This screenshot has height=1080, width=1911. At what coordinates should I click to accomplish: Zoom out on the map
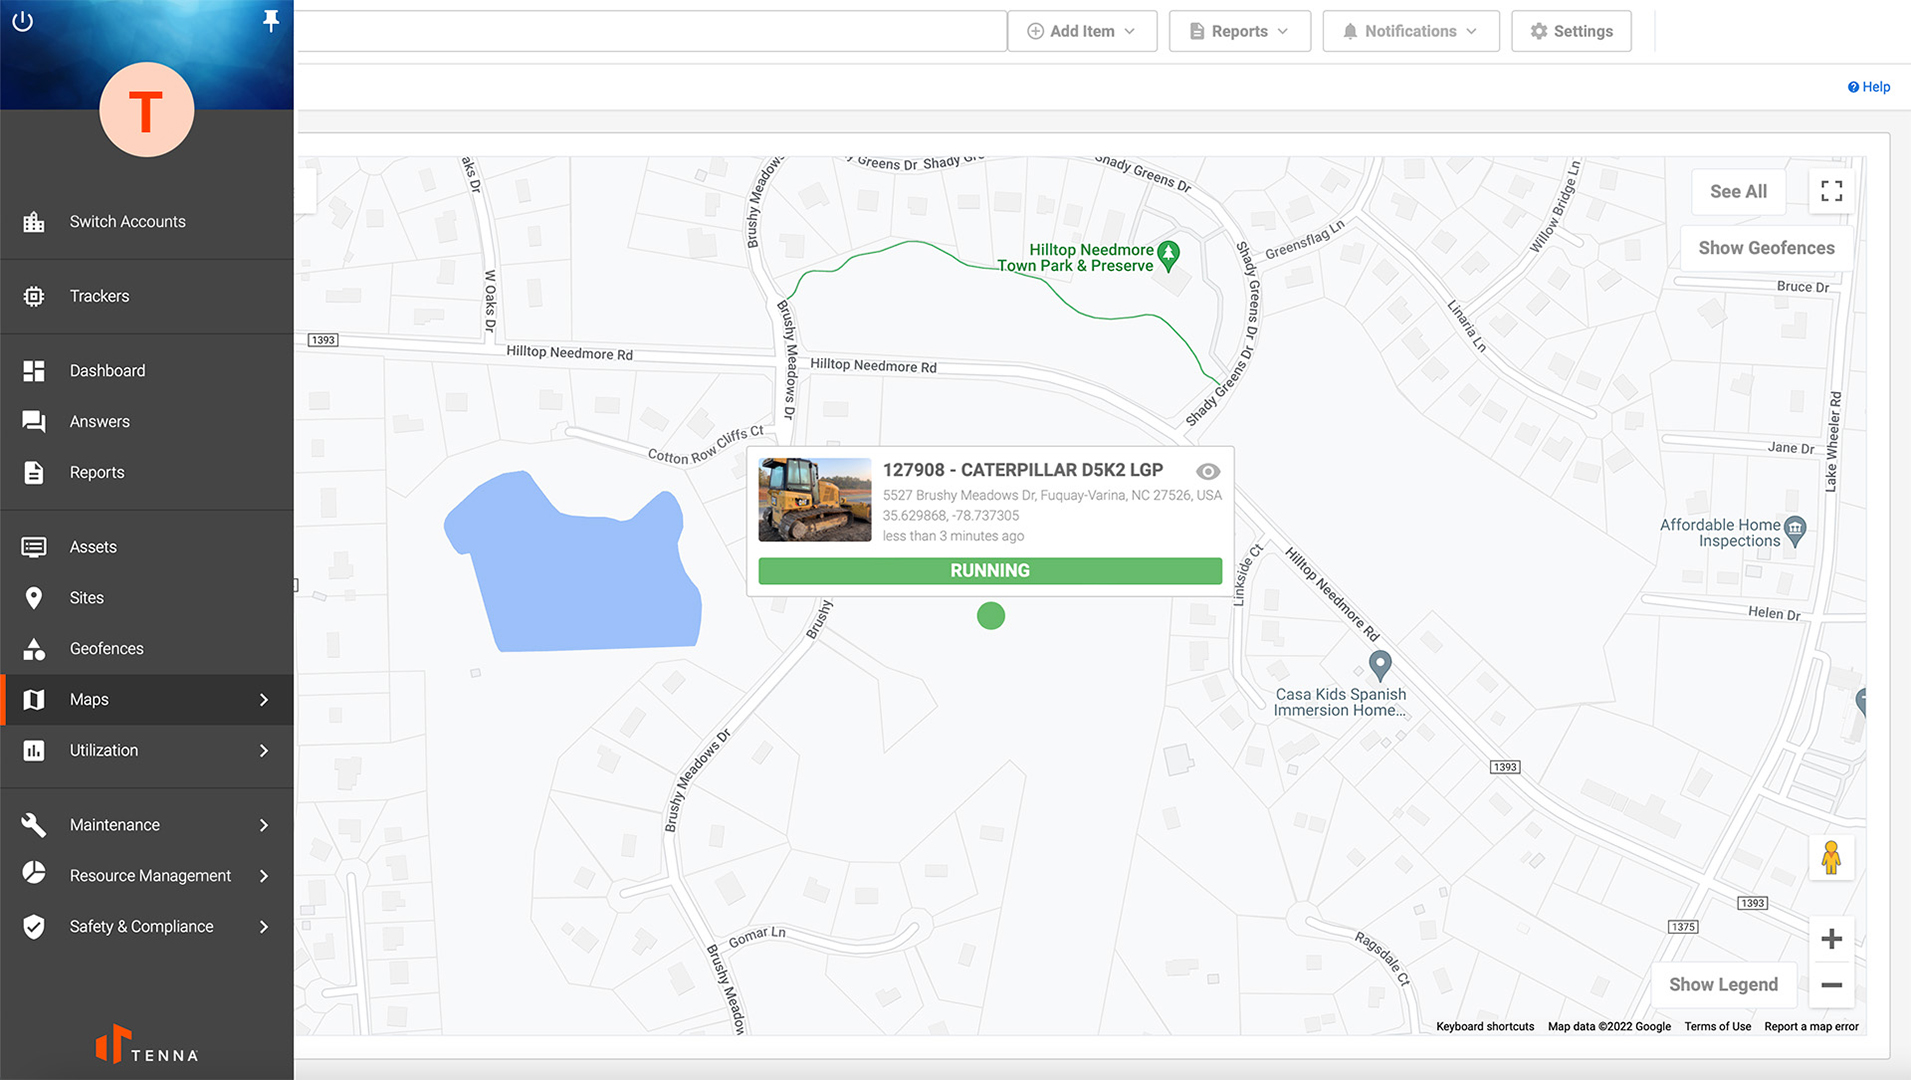tap(1831, 985)
